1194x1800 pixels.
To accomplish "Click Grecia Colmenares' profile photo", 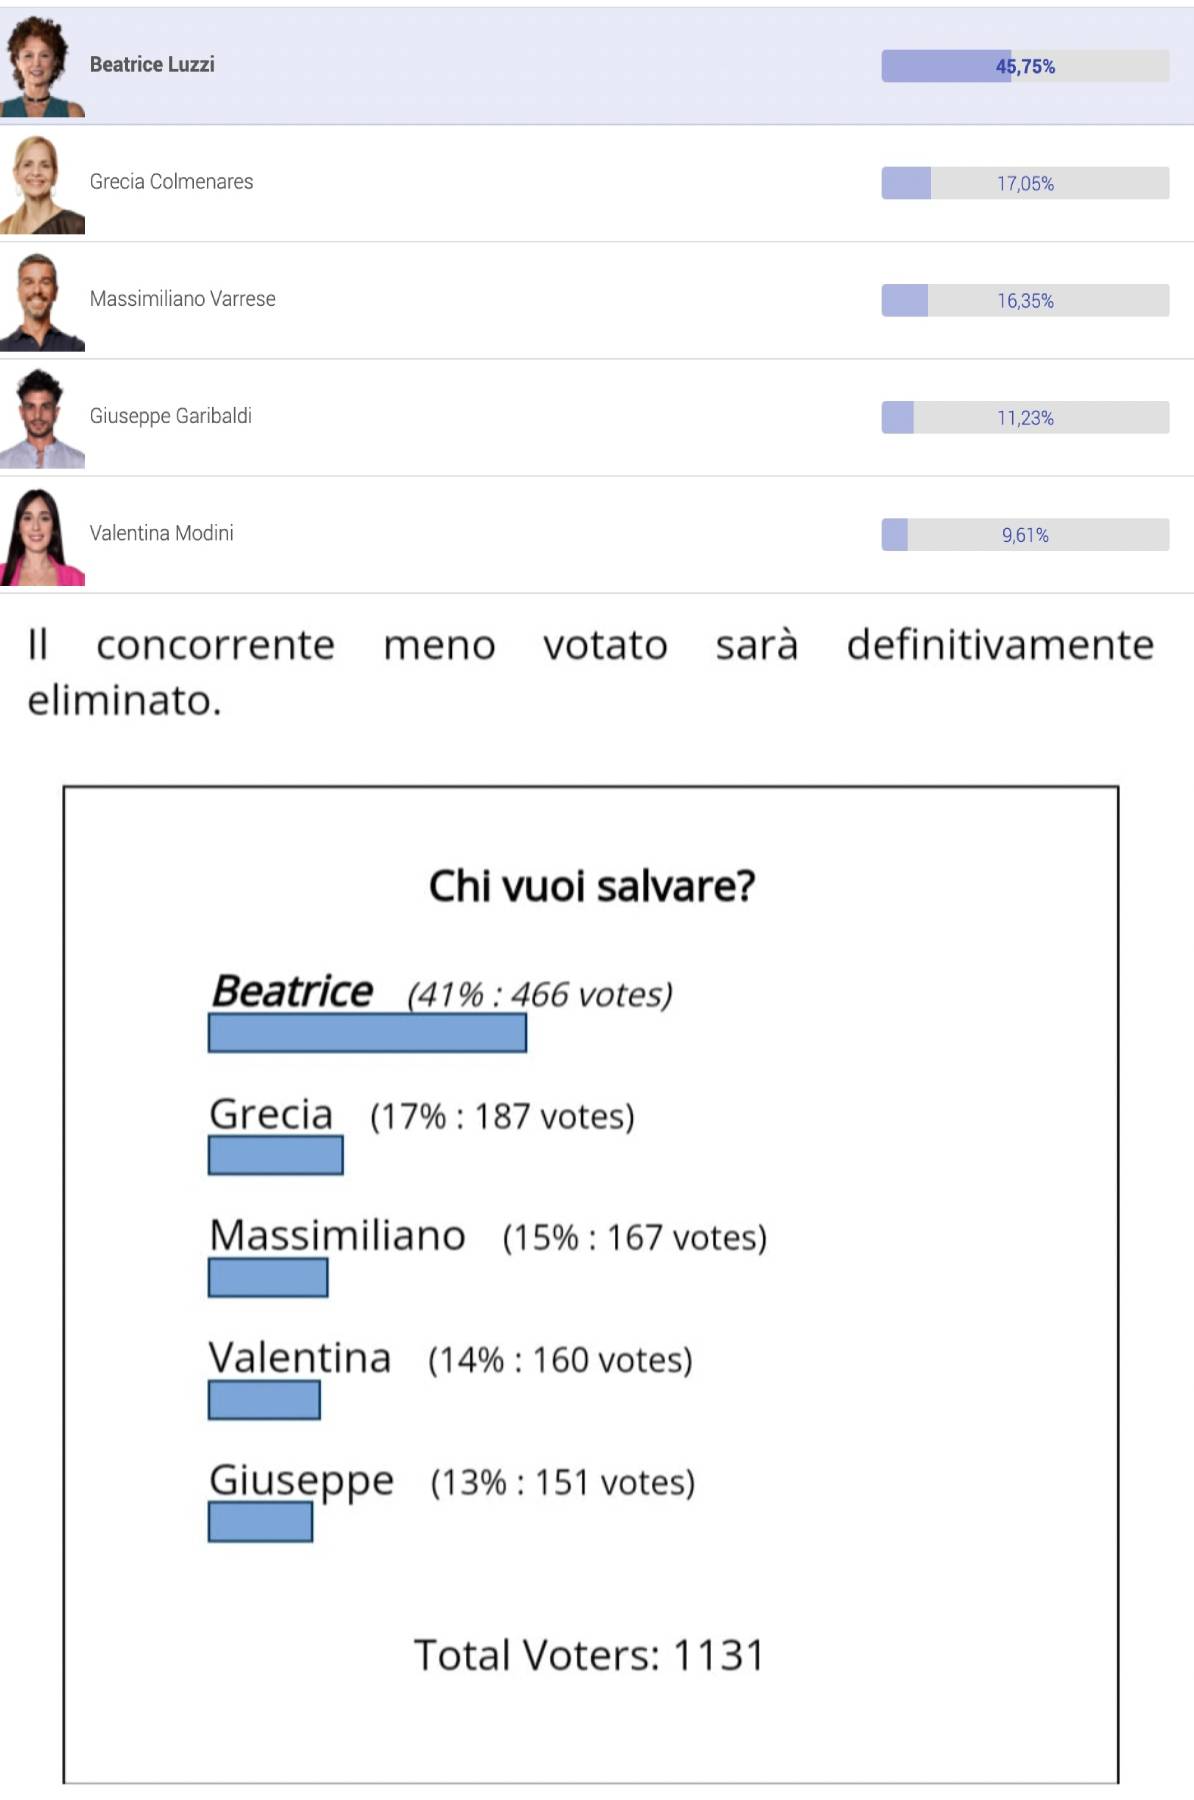I will [x=42, y=184].
